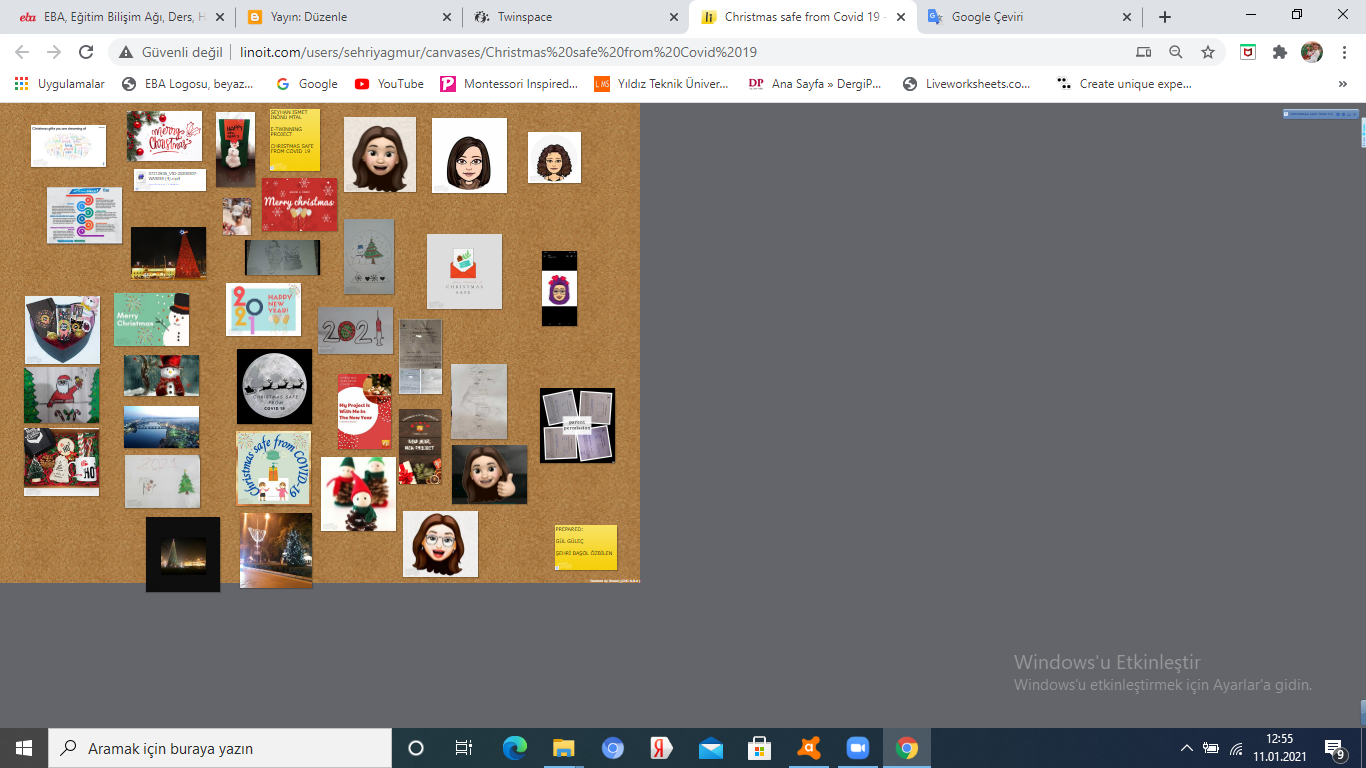
Task: Show hidden bookmarks with the double chevron
Action: (1342, 84)
